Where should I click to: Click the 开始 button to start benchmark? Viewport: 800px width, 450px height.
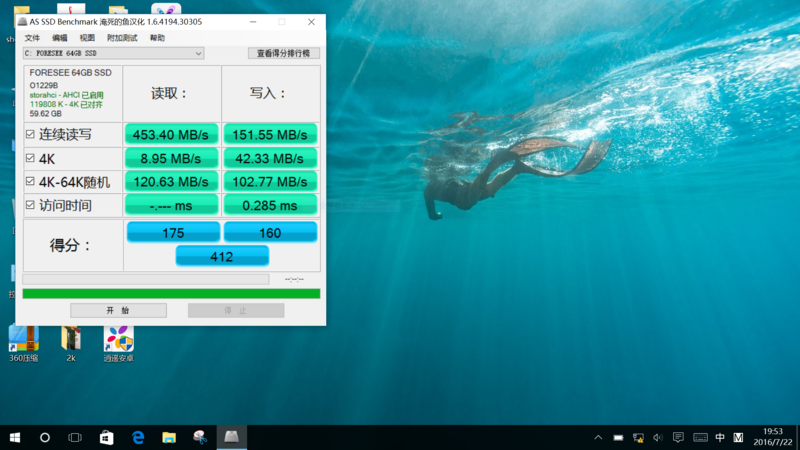[x=118, y=311]
